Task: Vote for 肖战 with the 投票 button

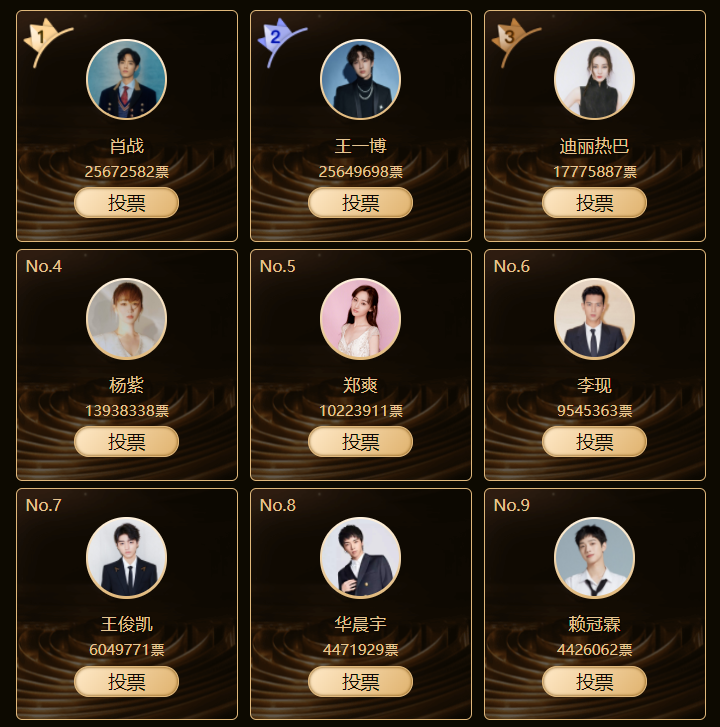Action: coord(127,203)
